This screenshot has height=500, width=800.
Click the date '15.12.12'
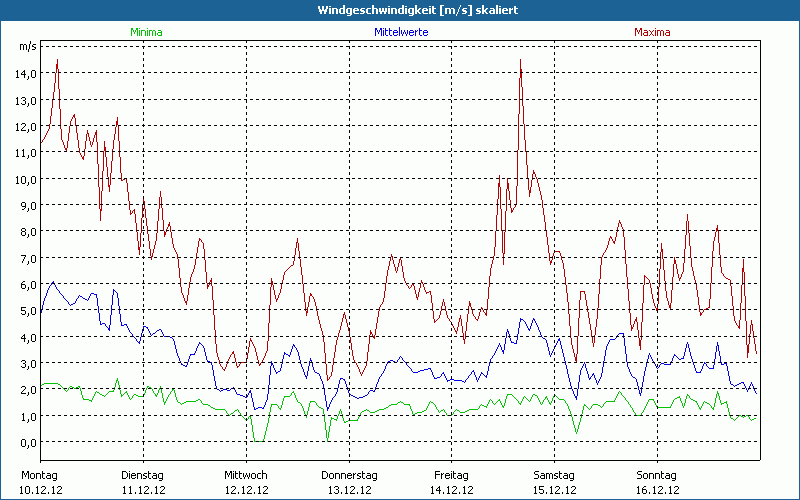pyautogui.click(x=555, y=490)
